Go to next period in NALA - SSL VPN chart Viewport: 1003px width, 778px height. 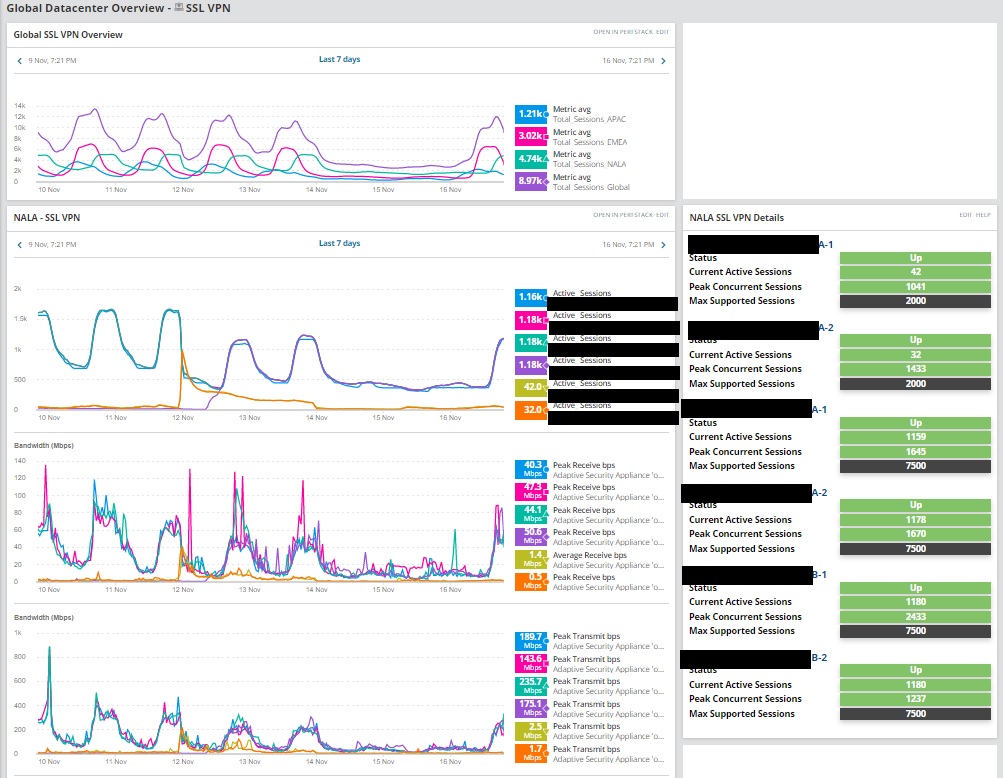pyautogui.click(x=663, y=244)
